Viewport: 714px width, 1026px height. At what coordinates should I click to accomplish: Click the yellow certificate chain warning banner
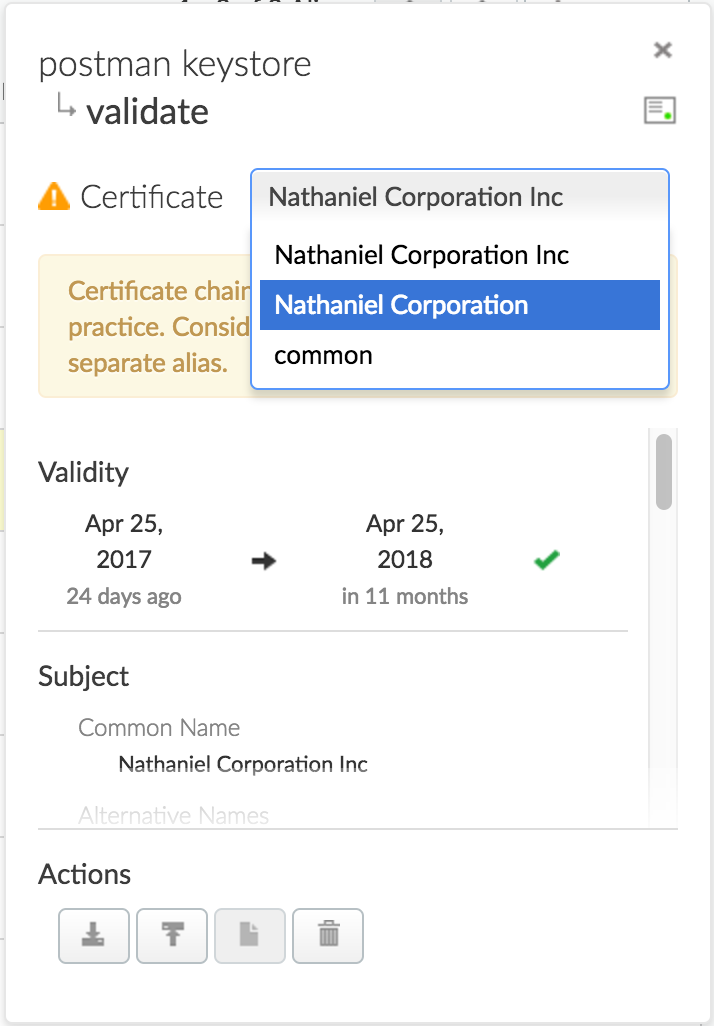coord(140,326)
